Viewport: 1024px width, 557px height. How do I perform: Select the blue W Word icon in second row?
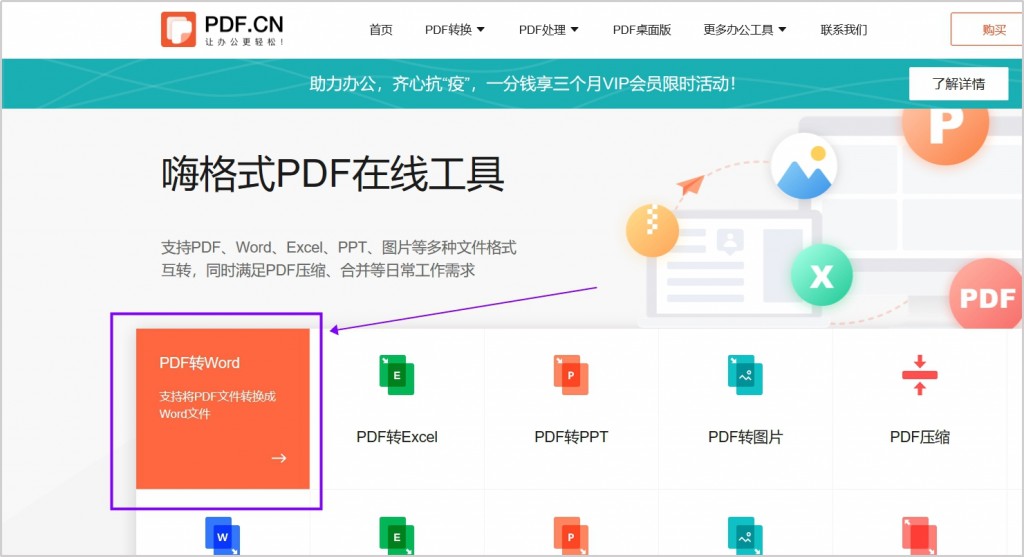coord(223,536)
